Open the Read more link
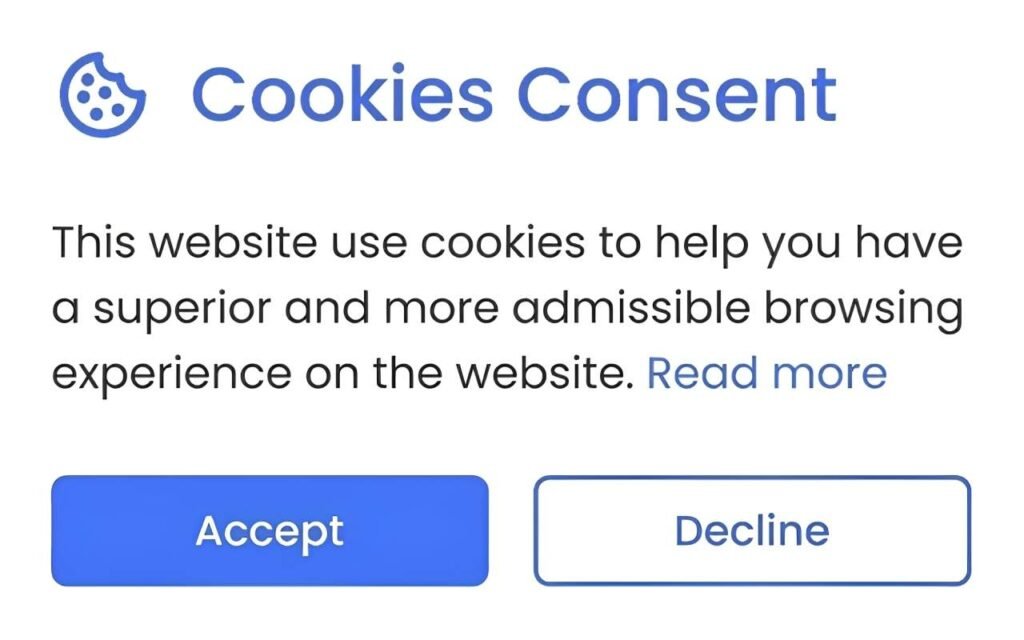This screenshot has height=640, width=1024. point(767,373)
